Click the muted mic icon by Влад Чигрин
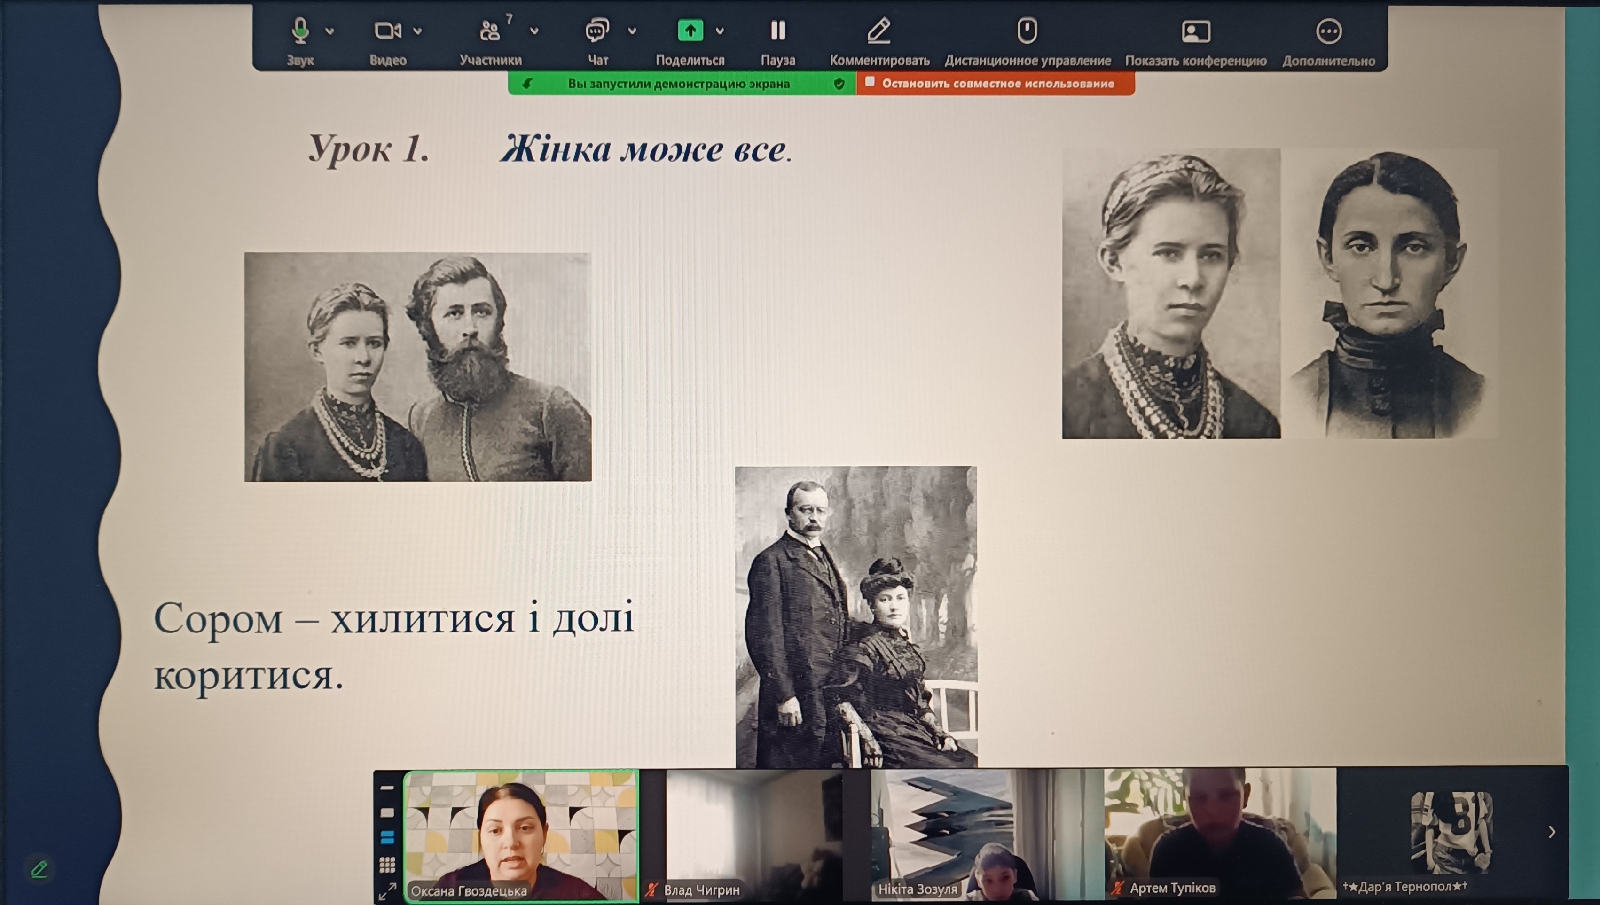This screenshot has height=905, width=1600. (x=652, y=890)
